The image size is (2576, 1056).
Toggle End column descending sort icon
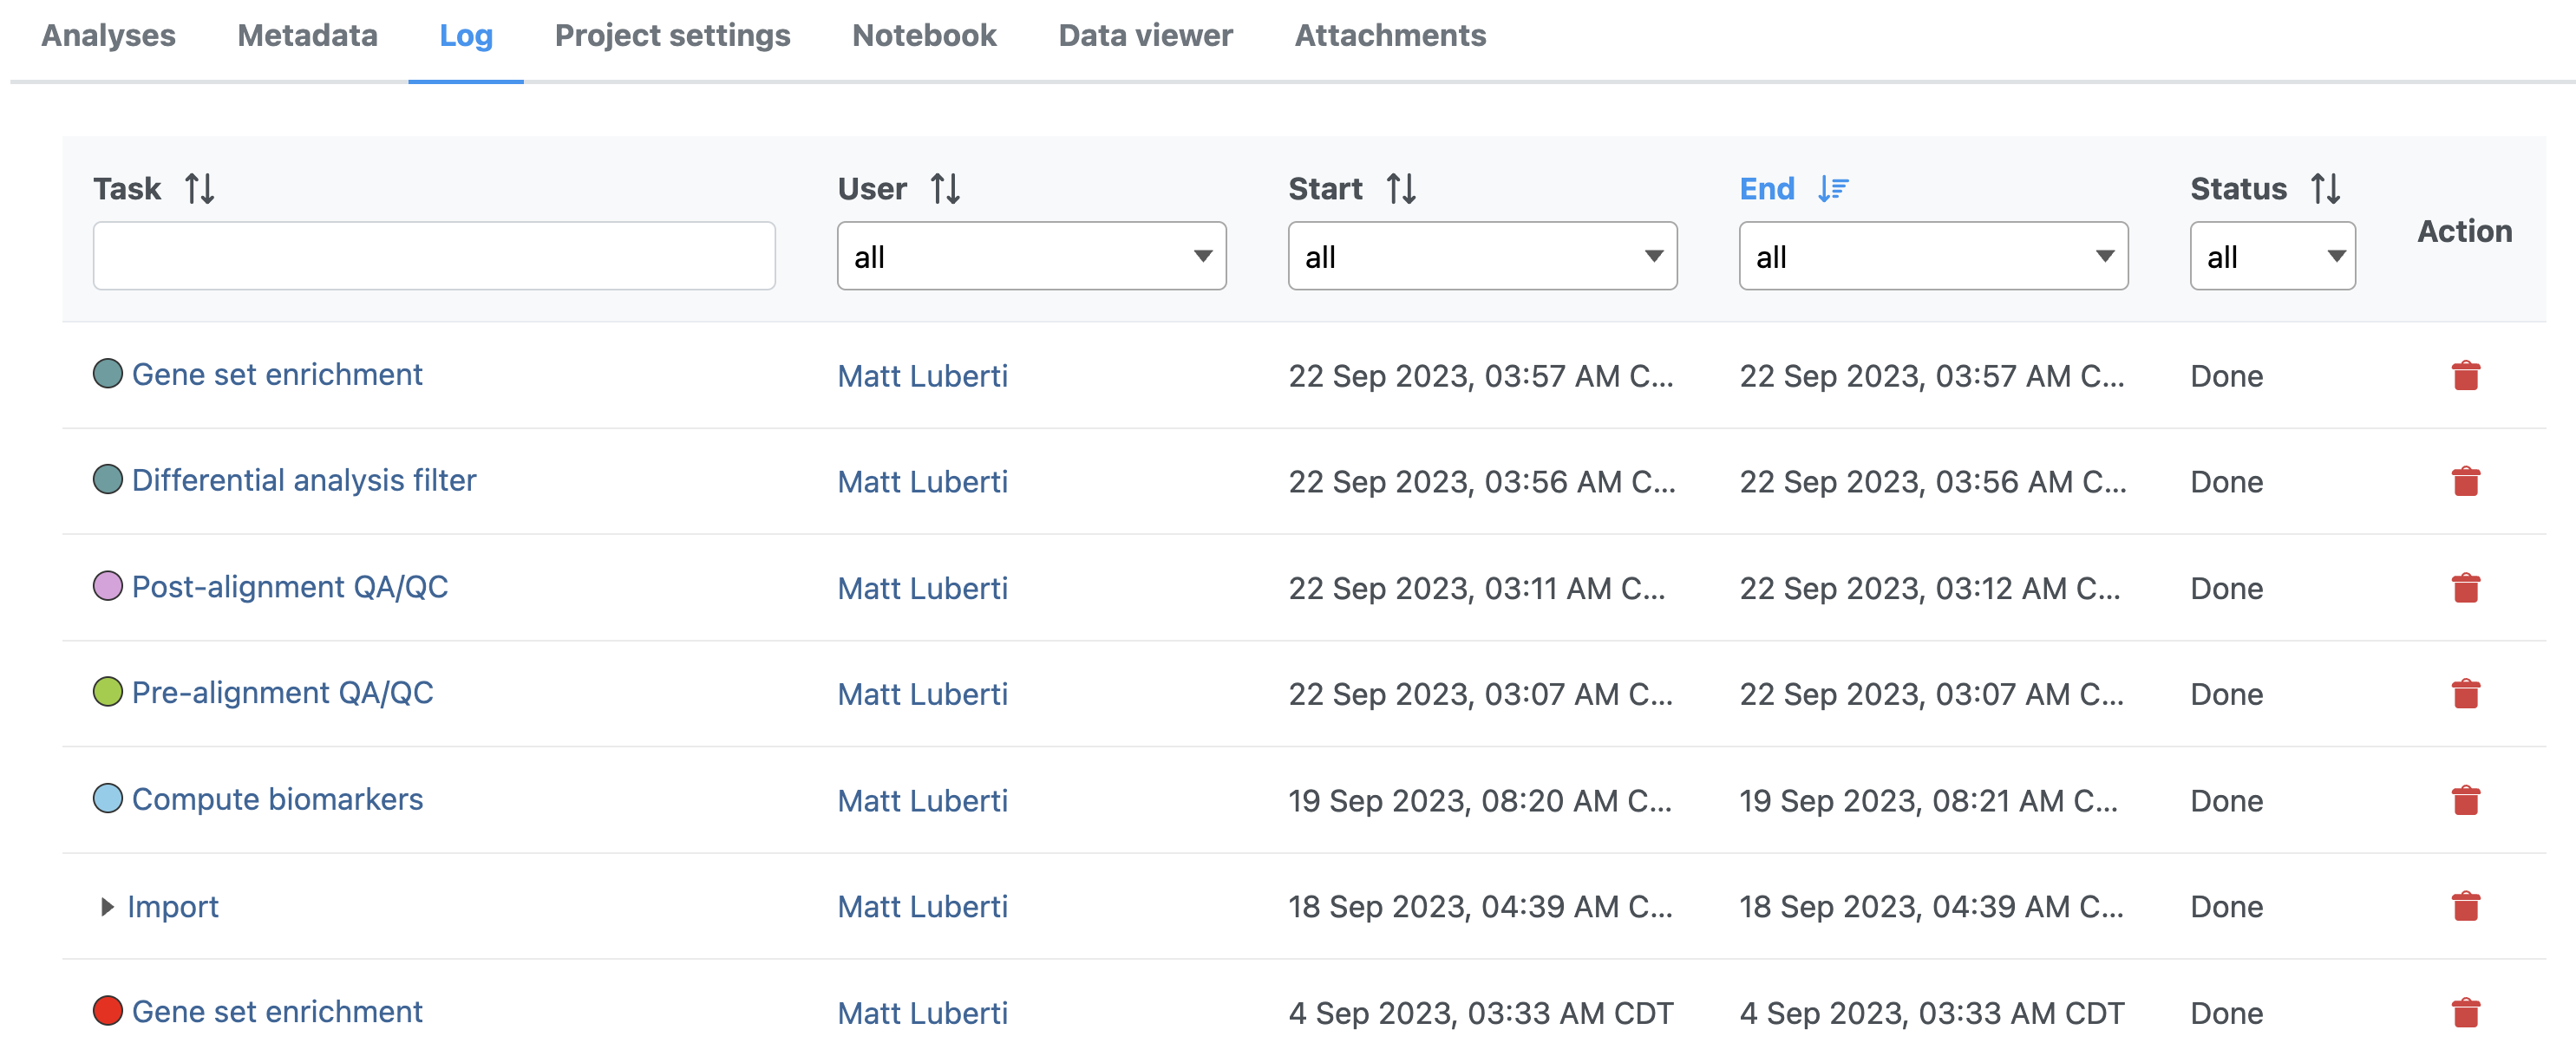(1832, 188)
